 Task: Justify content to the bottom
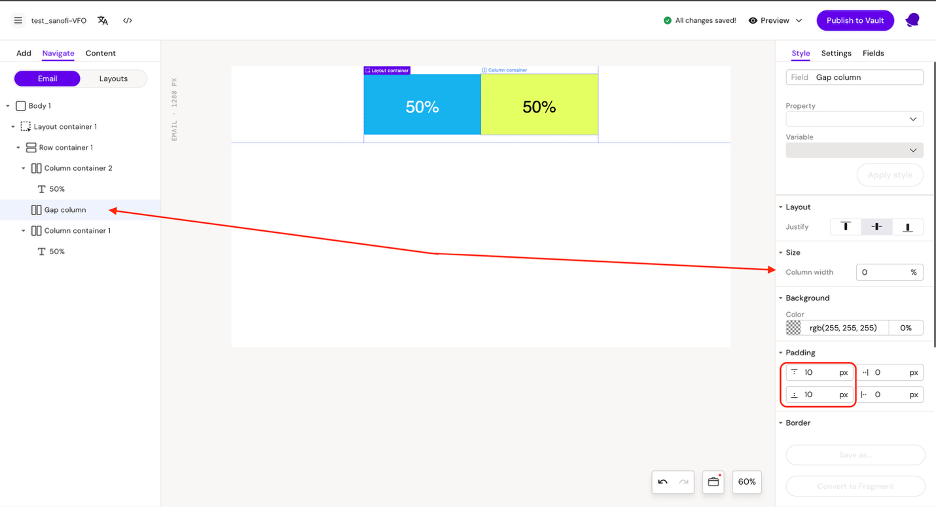click(x=908, y=227)
